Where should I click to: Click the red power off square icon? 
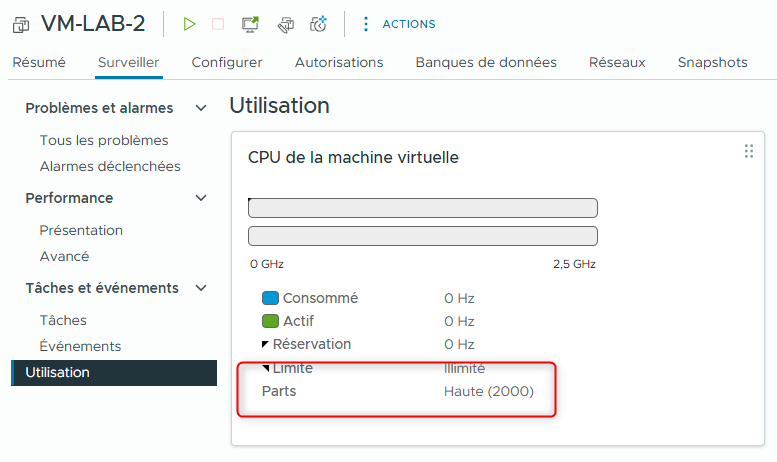click(x=218, y=24)
